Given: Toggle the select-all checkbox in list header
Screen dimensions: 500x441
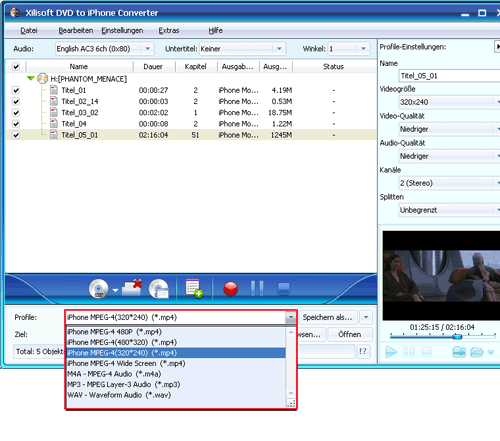Looking at the screenshot, I should (x=16, y=67).
